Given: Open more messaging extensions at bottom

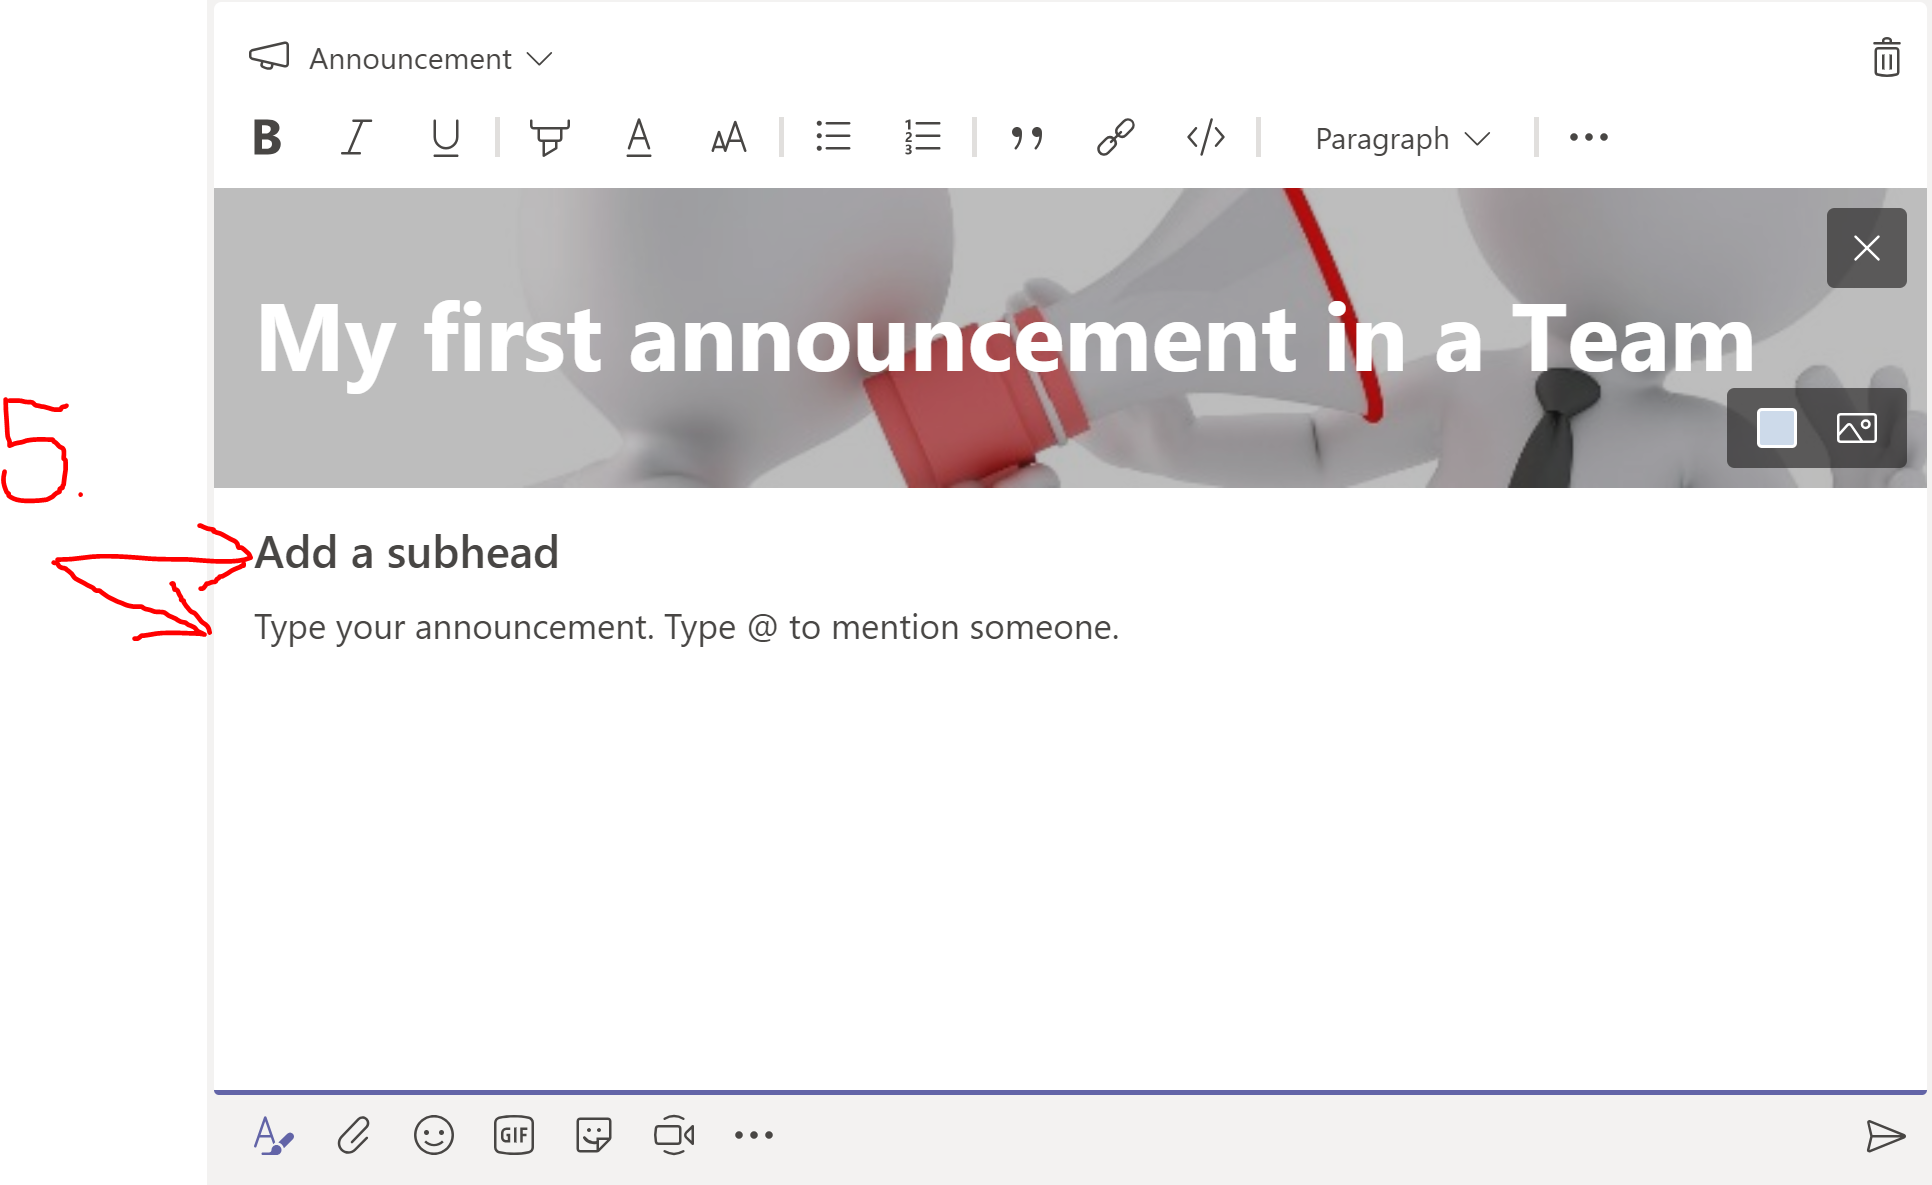Looking at the screenshot, I should click(754, 1135).
